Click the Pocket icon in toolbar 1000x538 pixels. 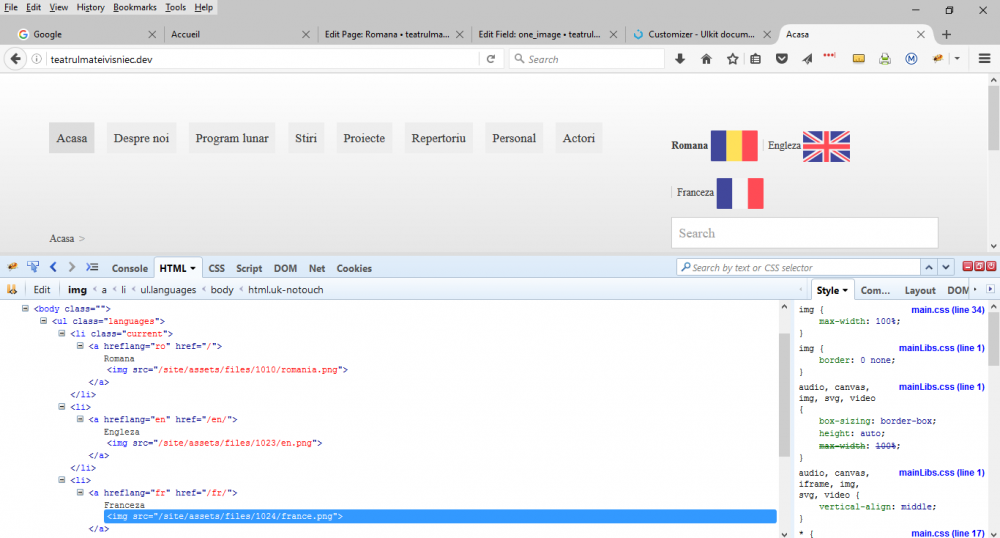[781, 59]
